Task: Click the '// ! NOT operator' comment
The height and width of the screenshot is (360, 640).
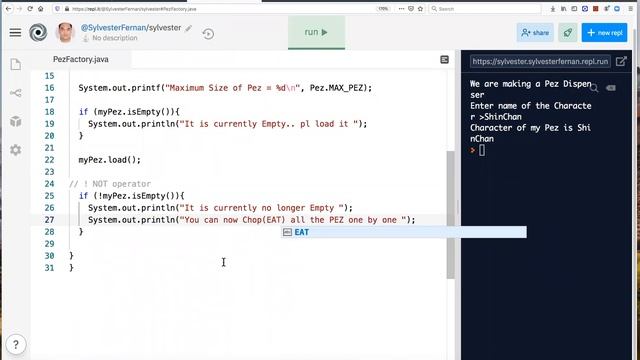Action: 110,184
